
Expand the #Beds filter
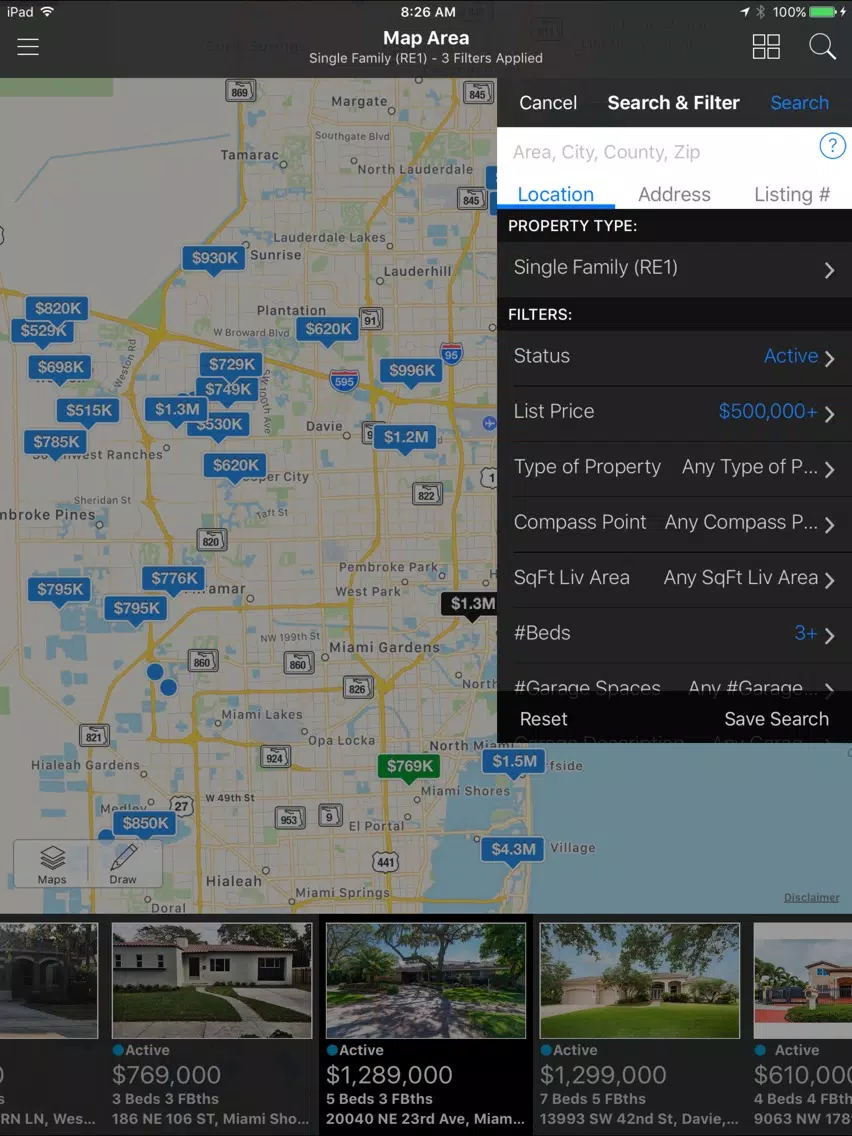coord(674,634)
